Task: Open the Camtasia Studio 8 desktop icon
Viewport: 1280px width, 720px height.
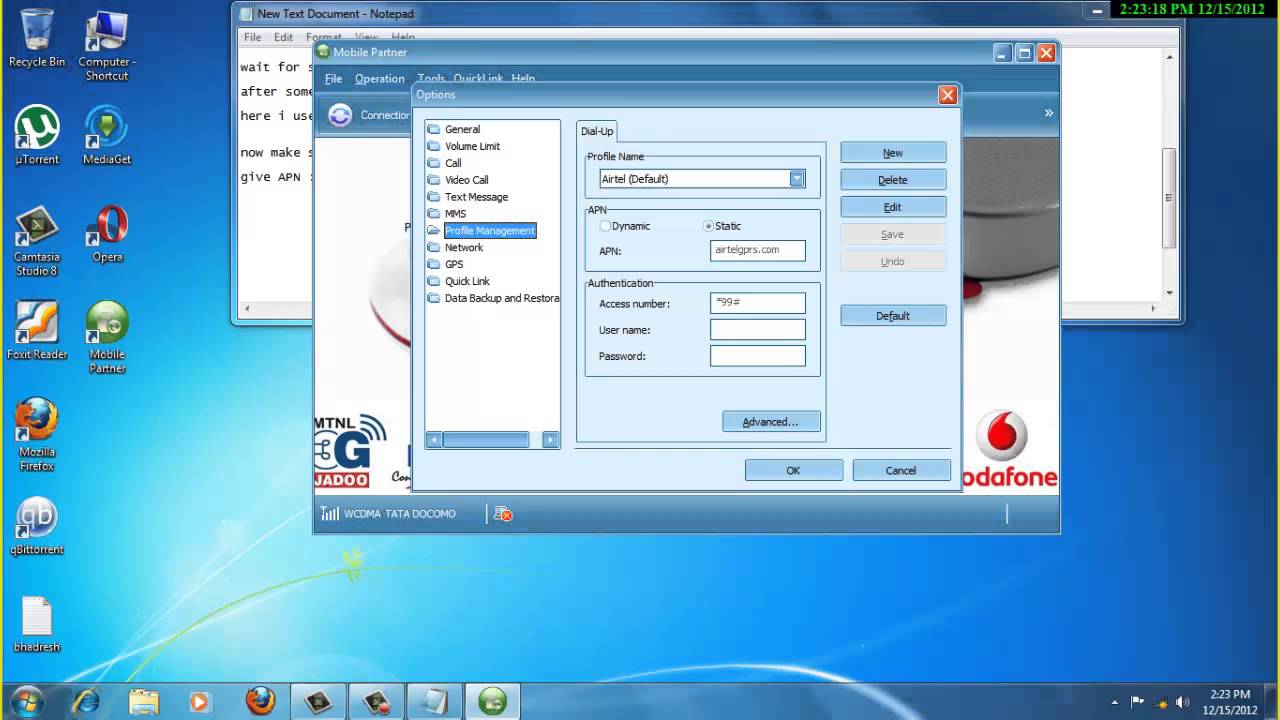Action: (x=37, y=240)
